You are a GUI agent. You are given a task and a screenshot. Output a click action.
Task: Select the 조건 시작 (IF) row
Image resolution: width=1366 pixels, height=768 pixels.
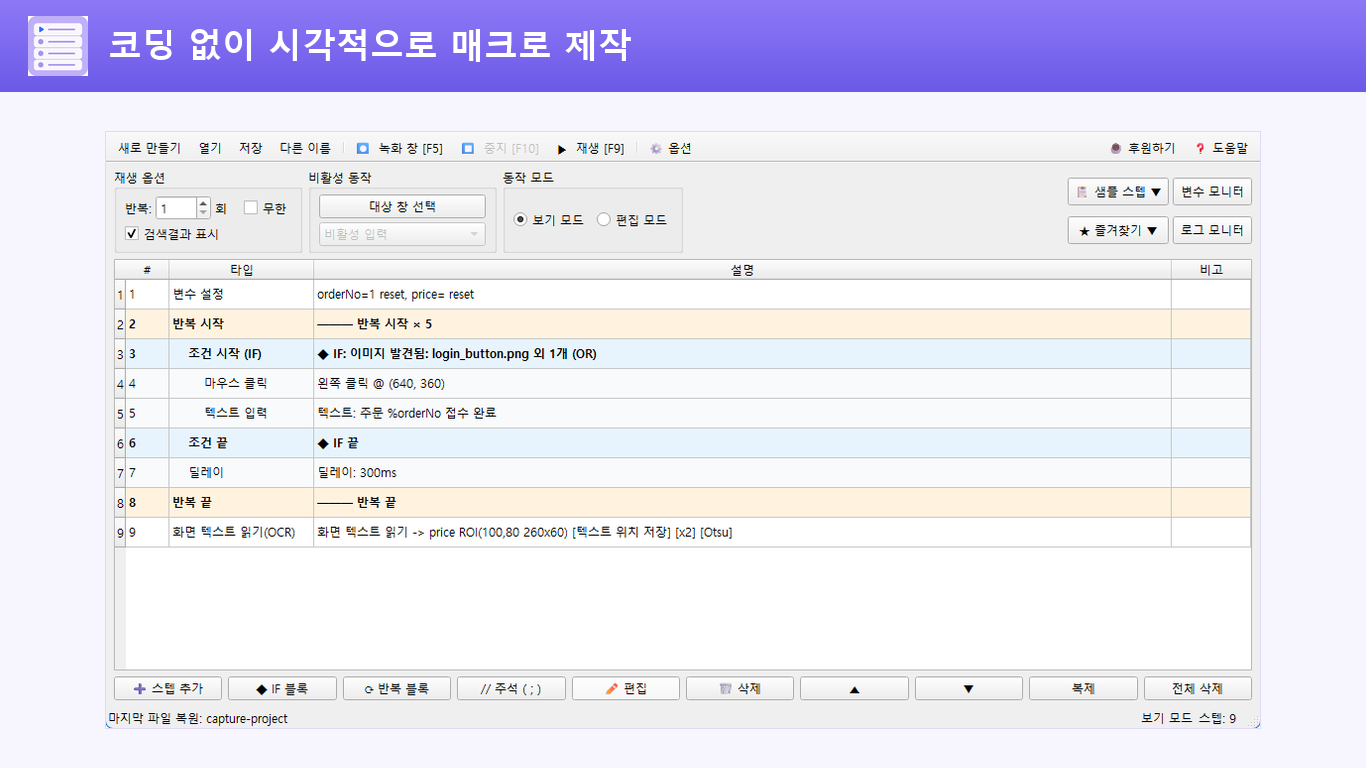683,354
